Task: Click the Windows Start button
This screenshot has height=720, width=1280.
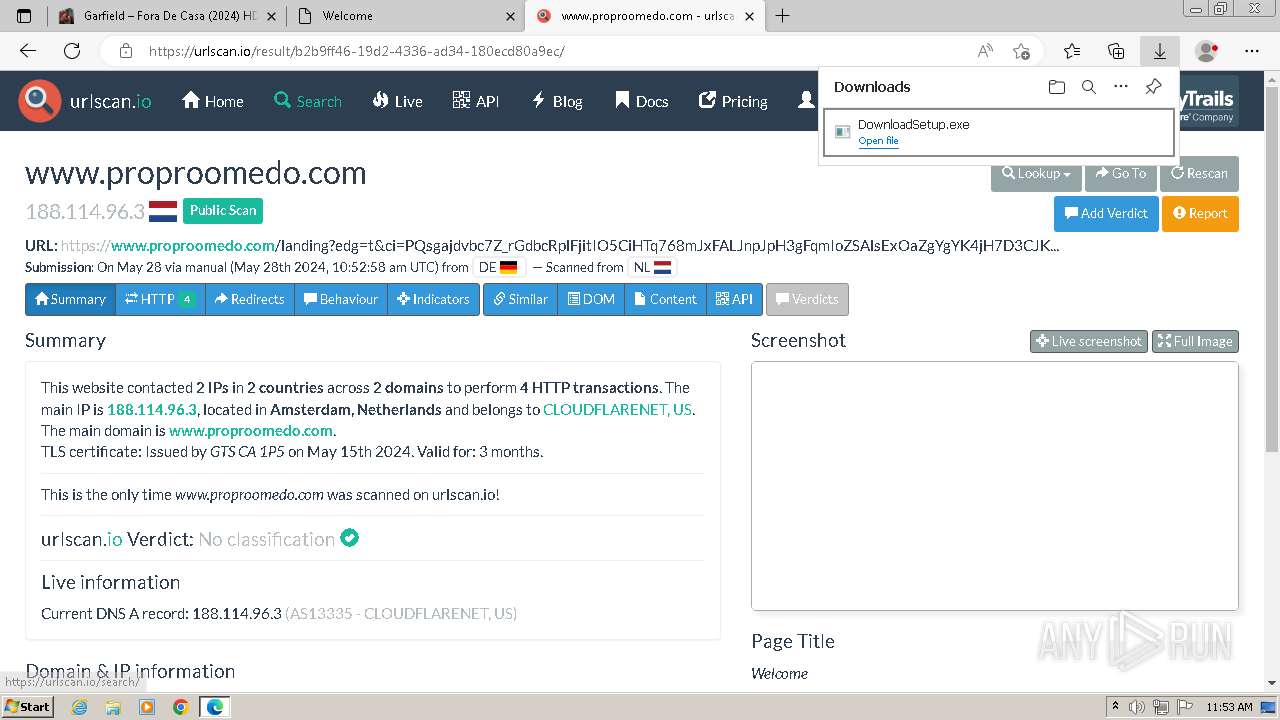Action: [x=27, y=706]
